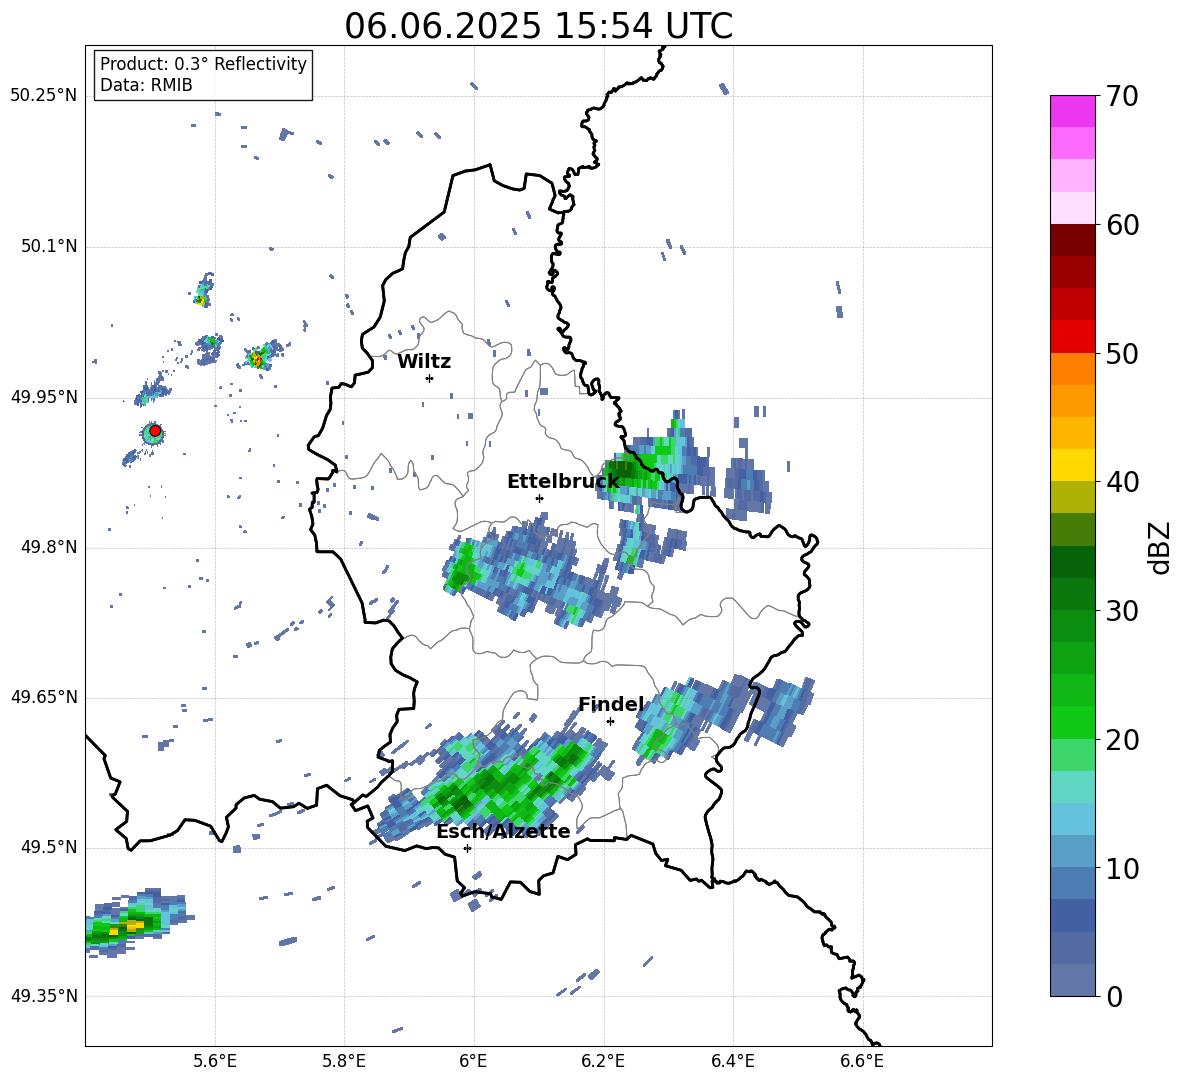Viewport: 1184px width, 1081px height.
Task: Click the Ettelbruck cross marker
Action: 539,498
